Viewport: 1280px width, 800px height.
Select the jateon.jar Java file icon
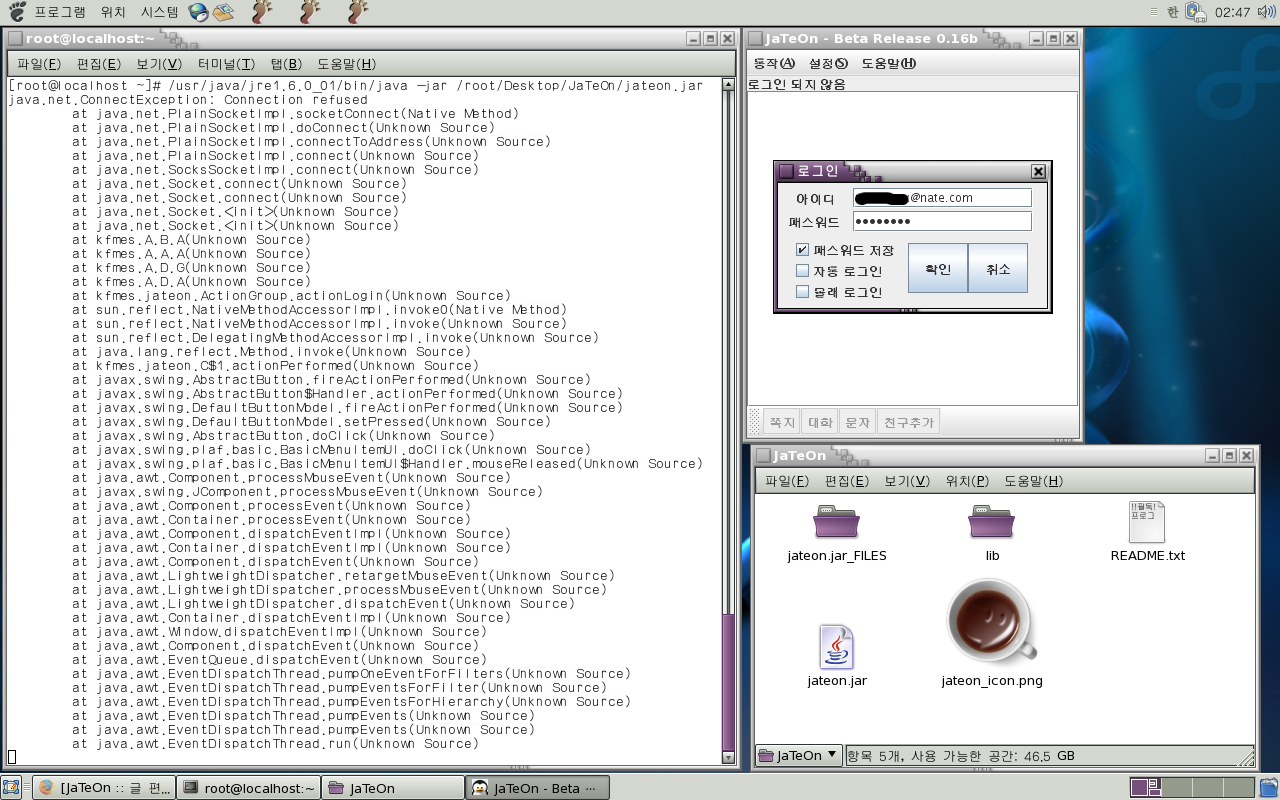point(836,647)
